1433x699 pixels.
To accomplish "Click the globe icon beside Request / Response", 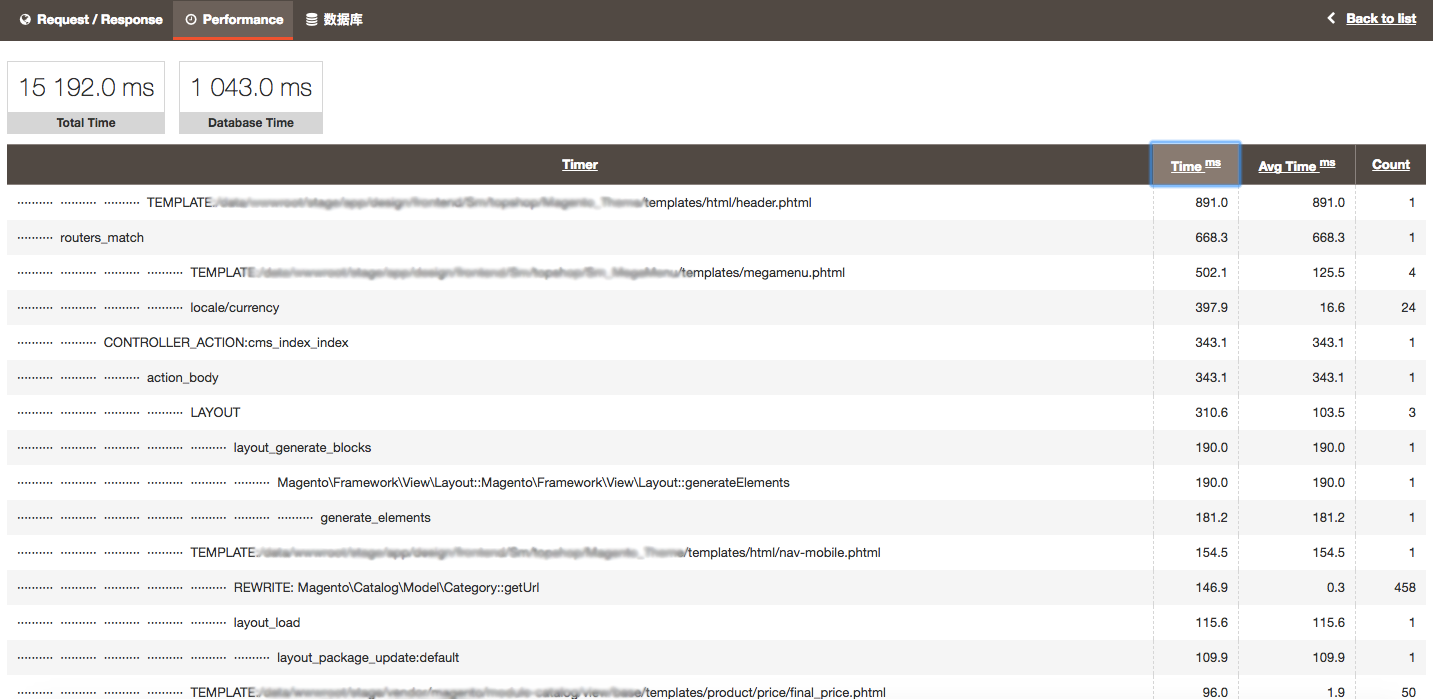I will [26, 20].
